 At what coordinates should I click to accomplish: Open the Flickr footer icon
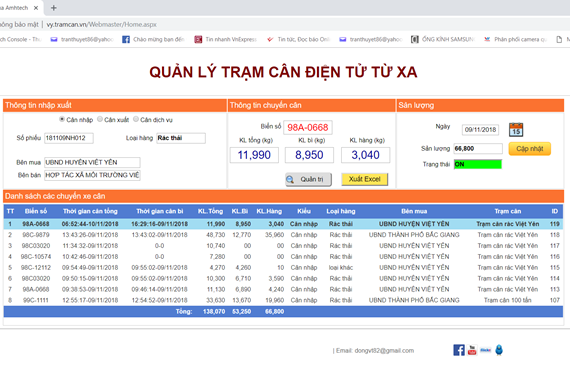coord(485,350)
